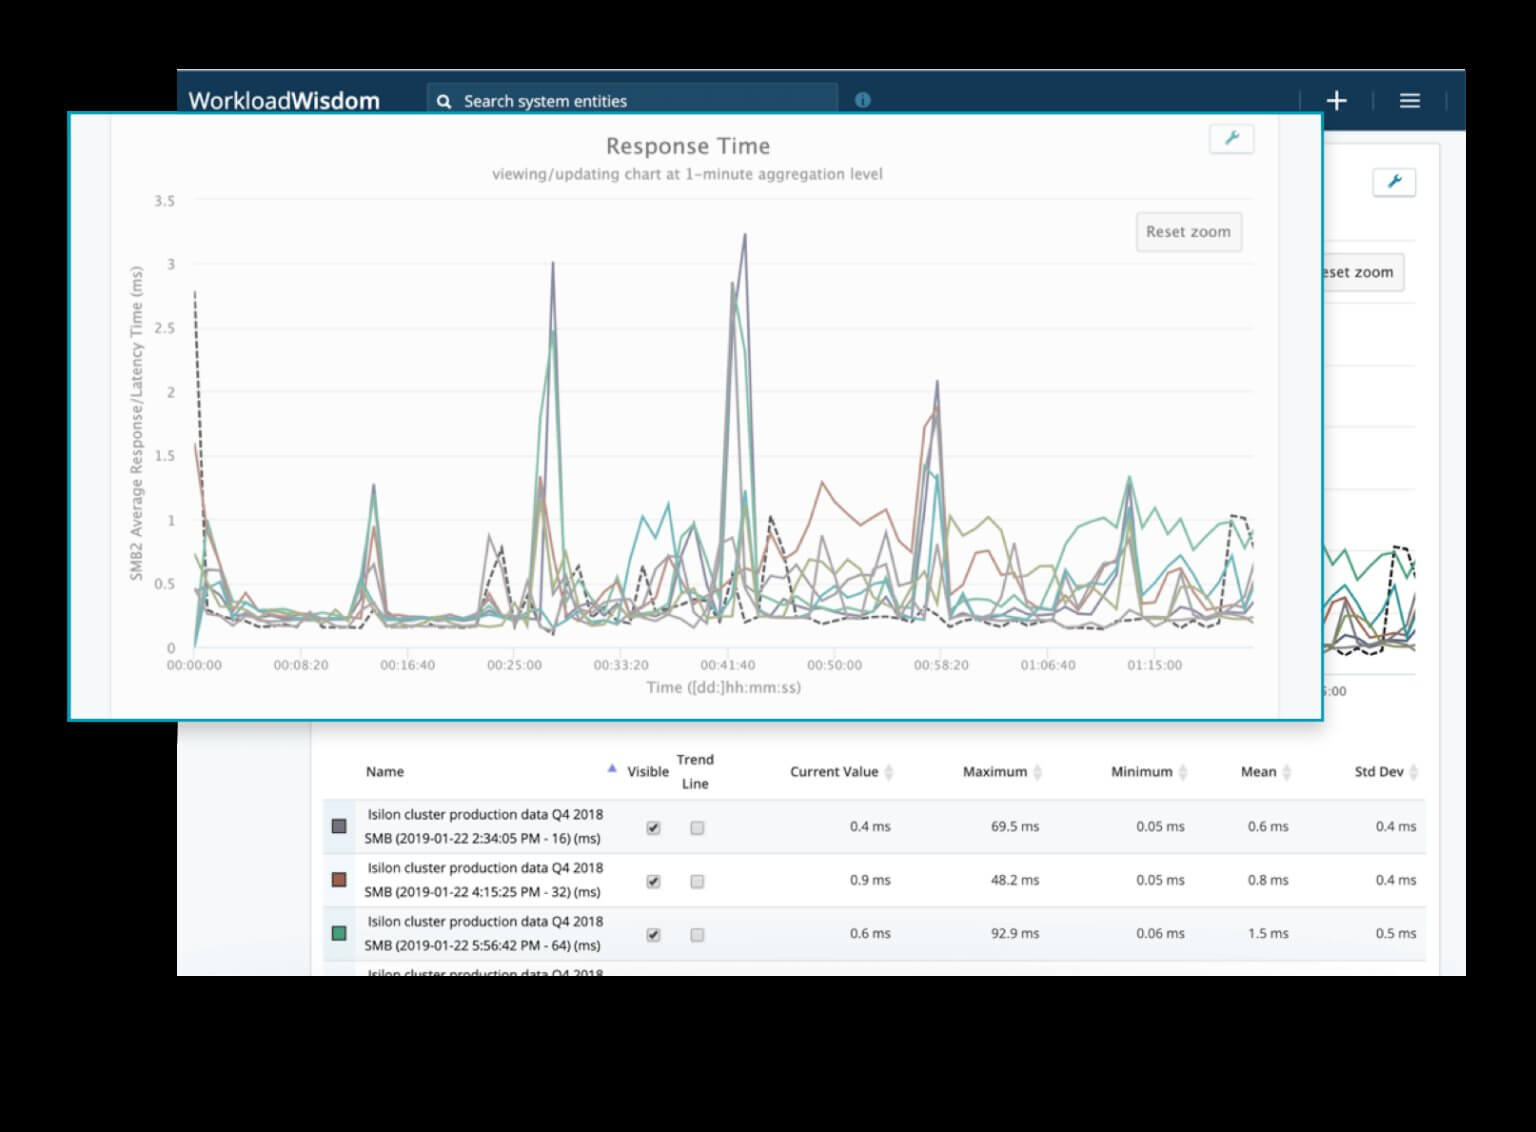Viewport: 1536px width, 1132px height.
Task: Click the wrench settings icon in background panel
Action: click(1394, 182)
